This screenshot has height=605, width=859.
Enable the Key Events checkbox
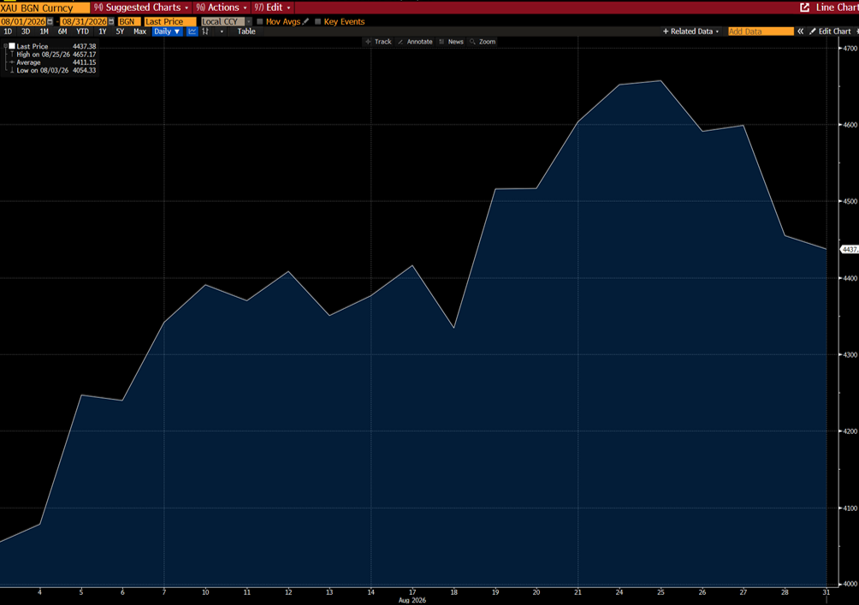coord(318,21)
